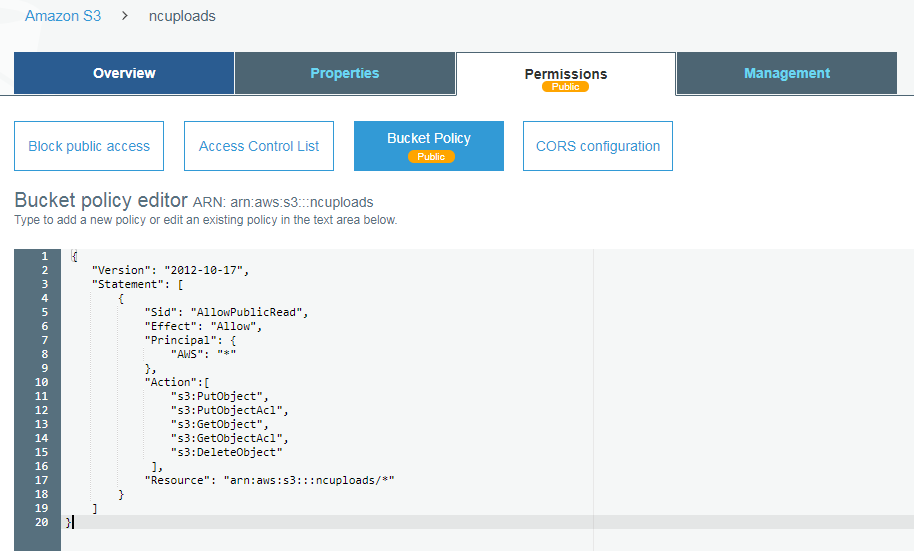
Task: Open the Access Control List section
Action: click(x=259, y=146)
